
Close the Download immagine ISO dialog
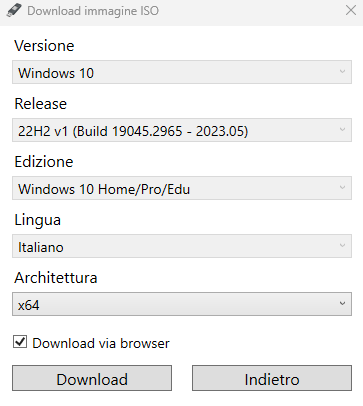click(351, 10)
